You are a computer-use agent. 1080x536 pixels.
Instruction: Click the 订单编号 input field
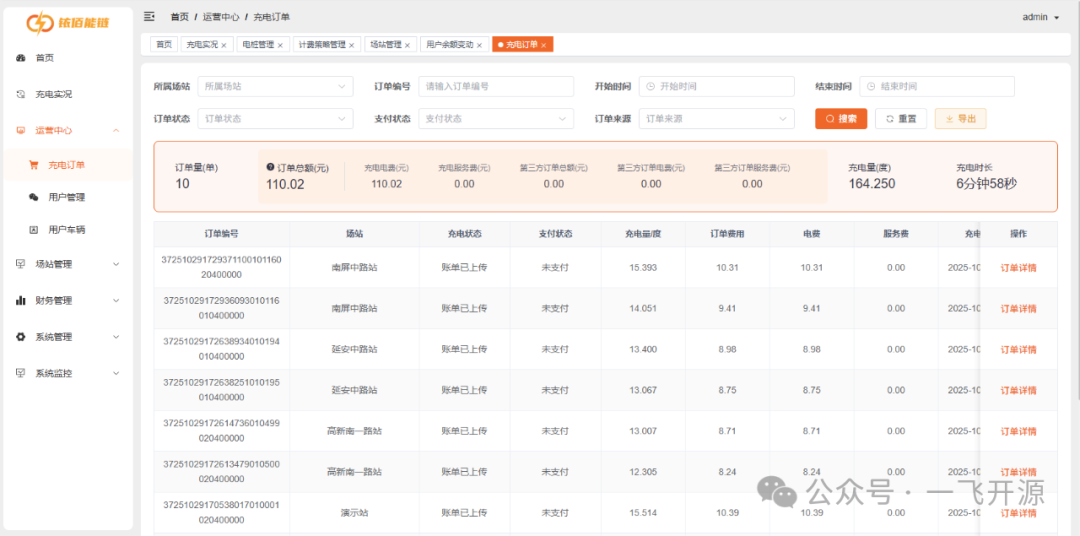tap(495, 87)
